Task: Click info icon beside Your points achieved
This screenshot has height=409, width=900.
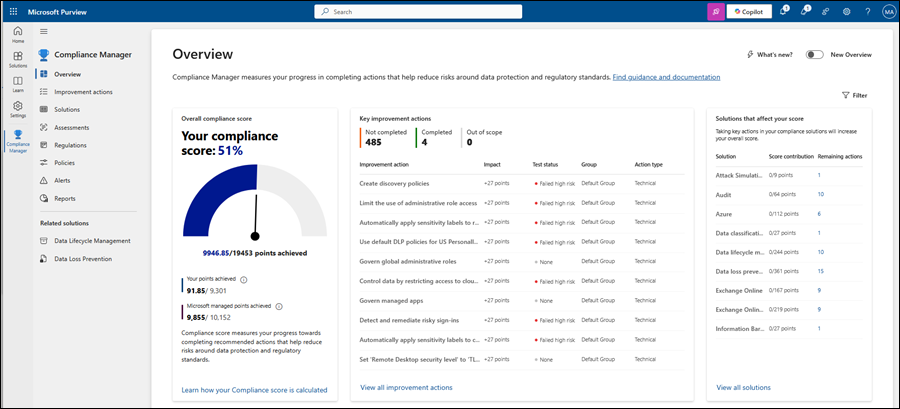Action: pos(244,280)
